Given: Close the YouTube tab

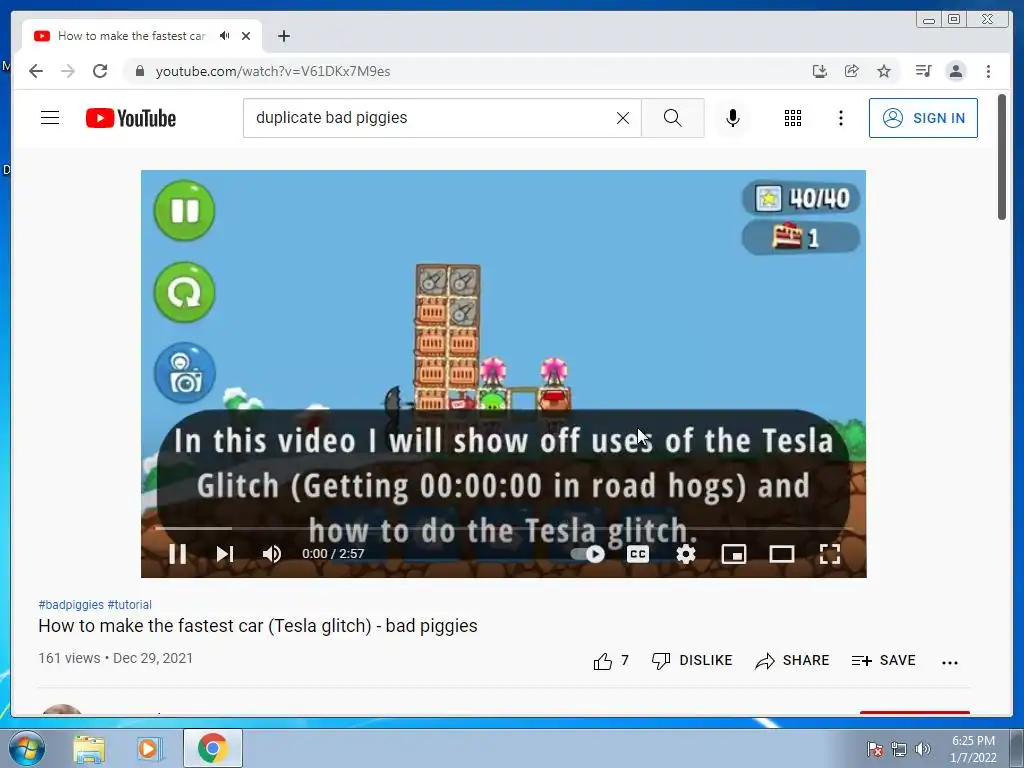Looking at the screenshot, I should (x=246, y=36).
